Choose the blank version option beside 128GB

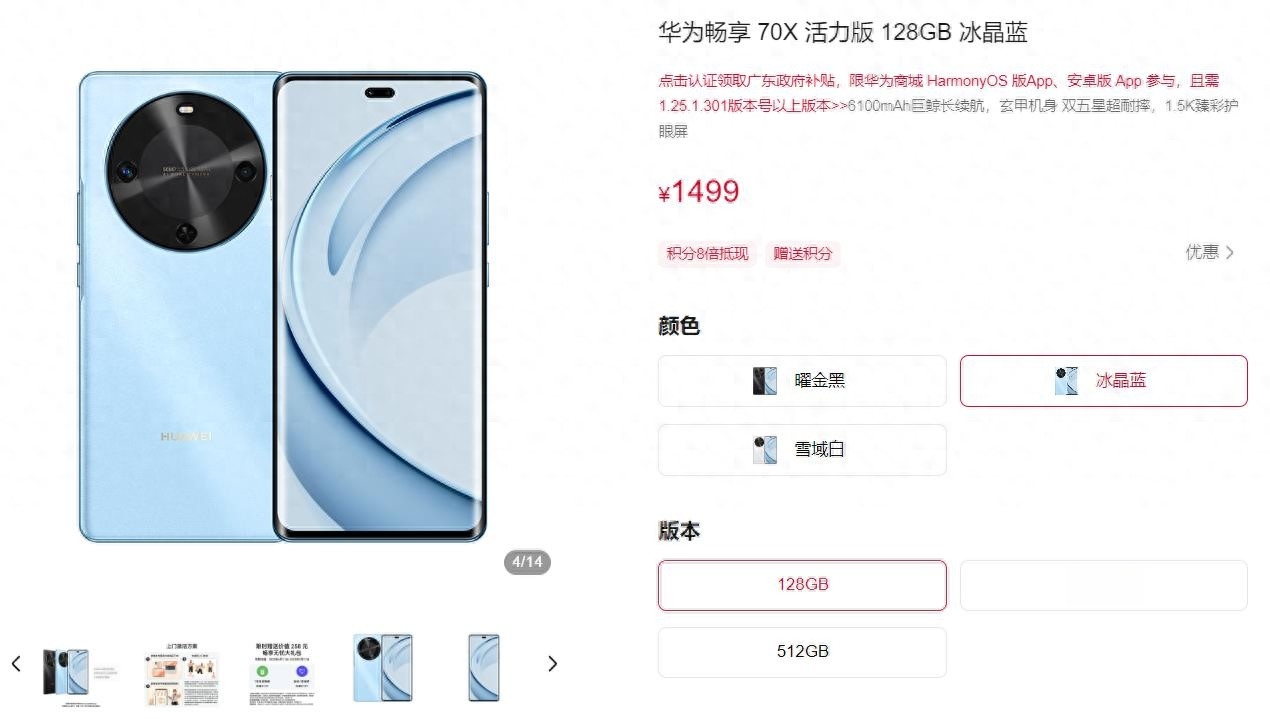[1104, 585]
